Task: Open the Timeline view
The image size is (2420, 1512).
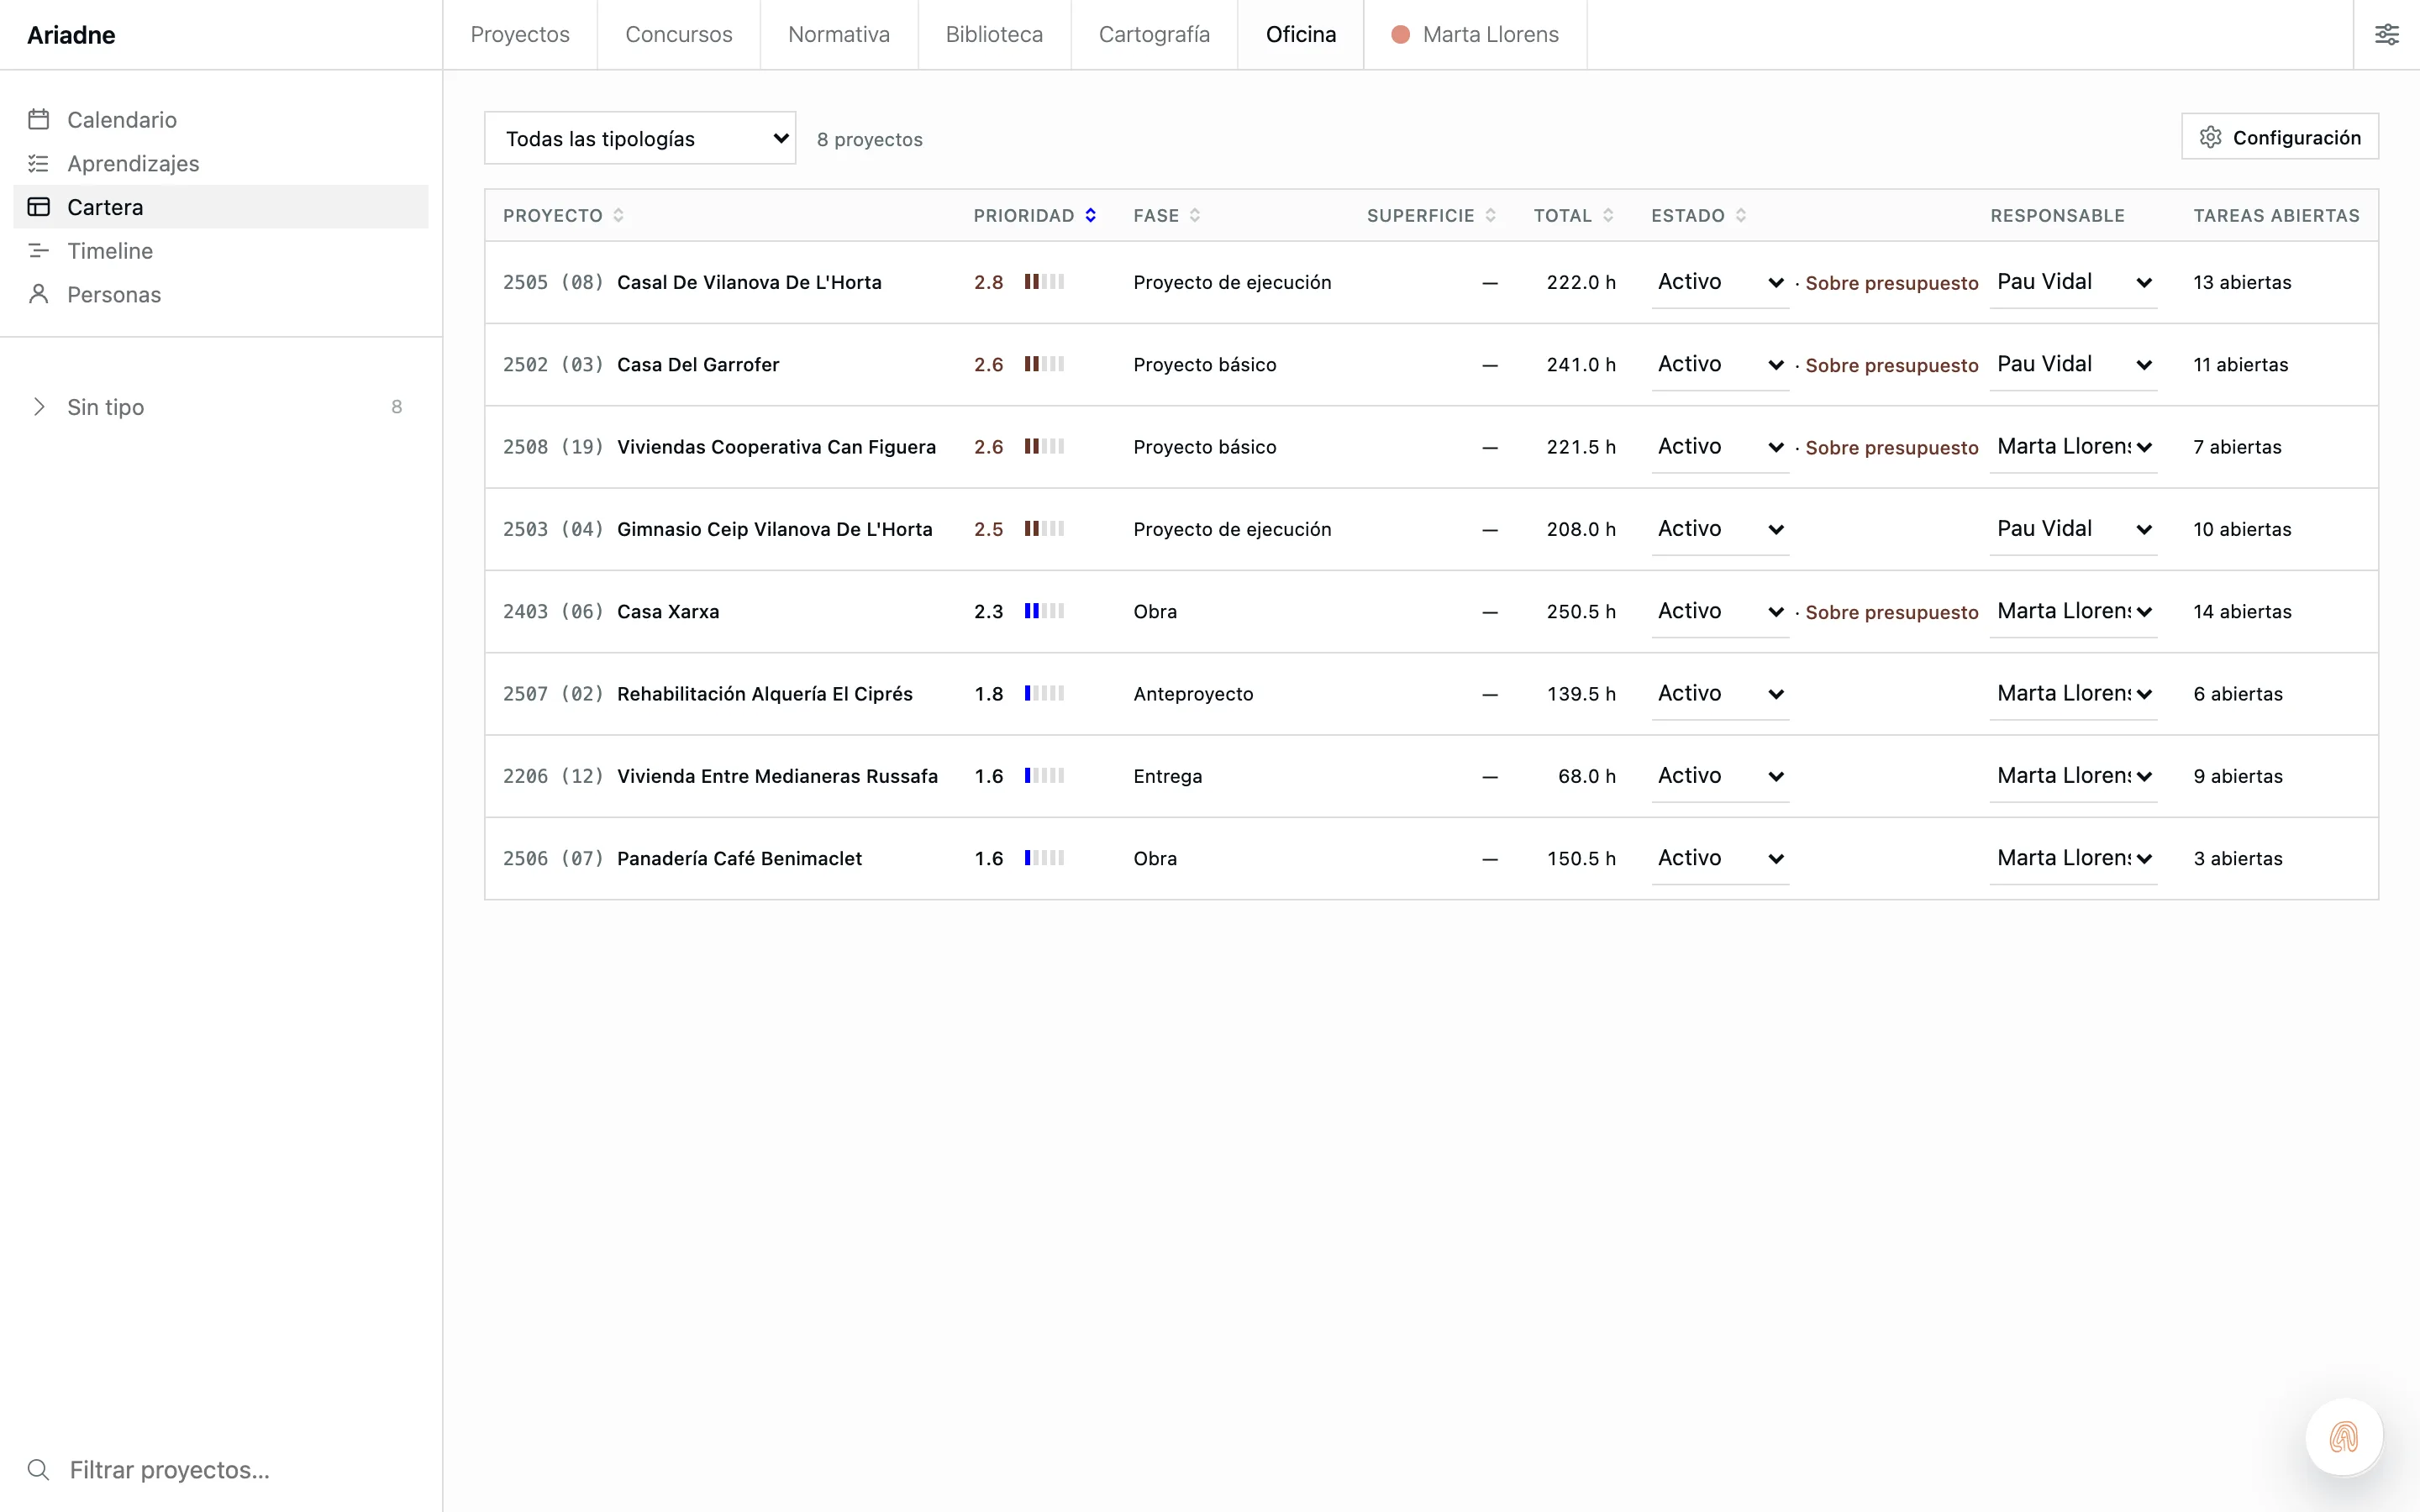Action: pos(220,251)
